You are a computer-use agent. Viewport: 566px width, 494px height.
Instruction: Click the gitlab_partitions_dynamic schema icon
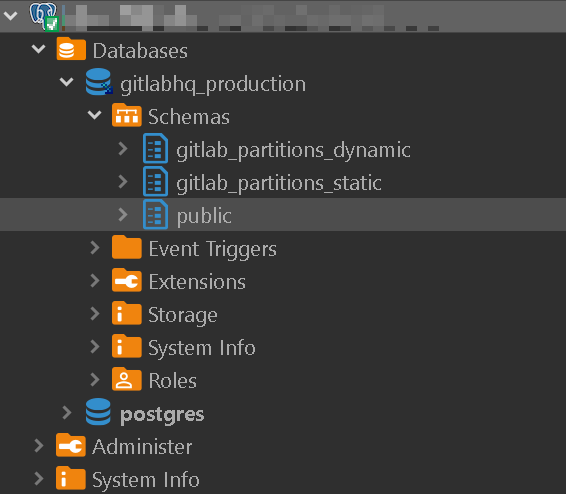coord(155,149)
